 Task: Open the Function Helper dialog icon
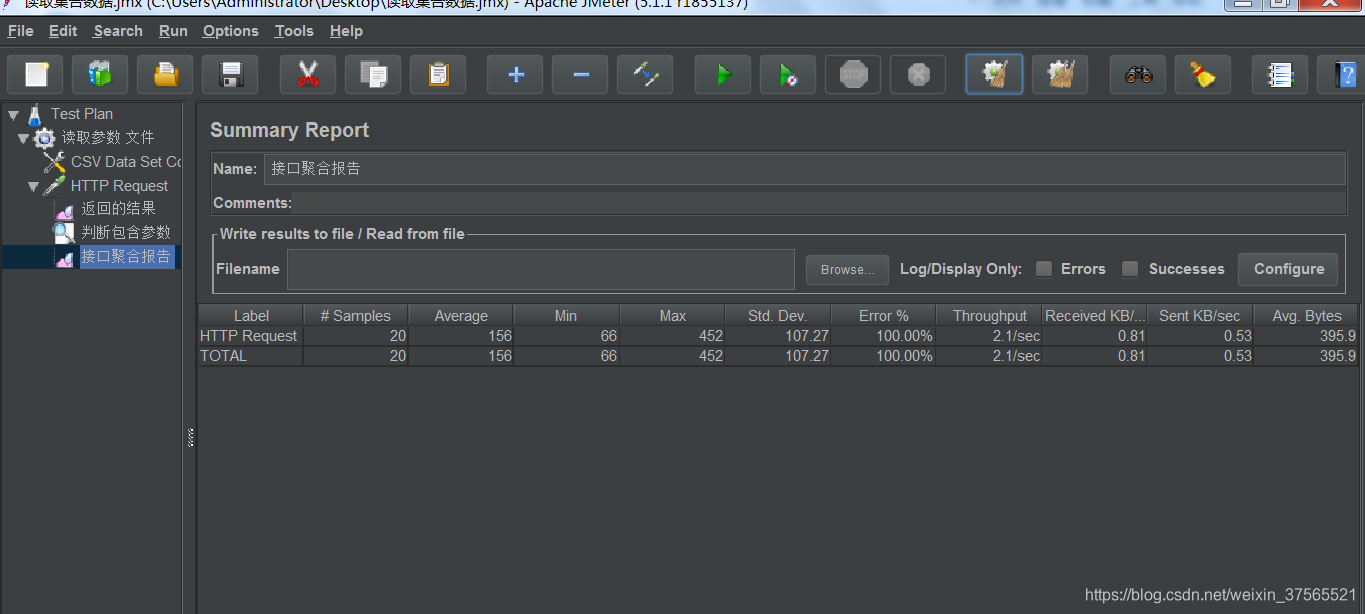pos(1280,74)
